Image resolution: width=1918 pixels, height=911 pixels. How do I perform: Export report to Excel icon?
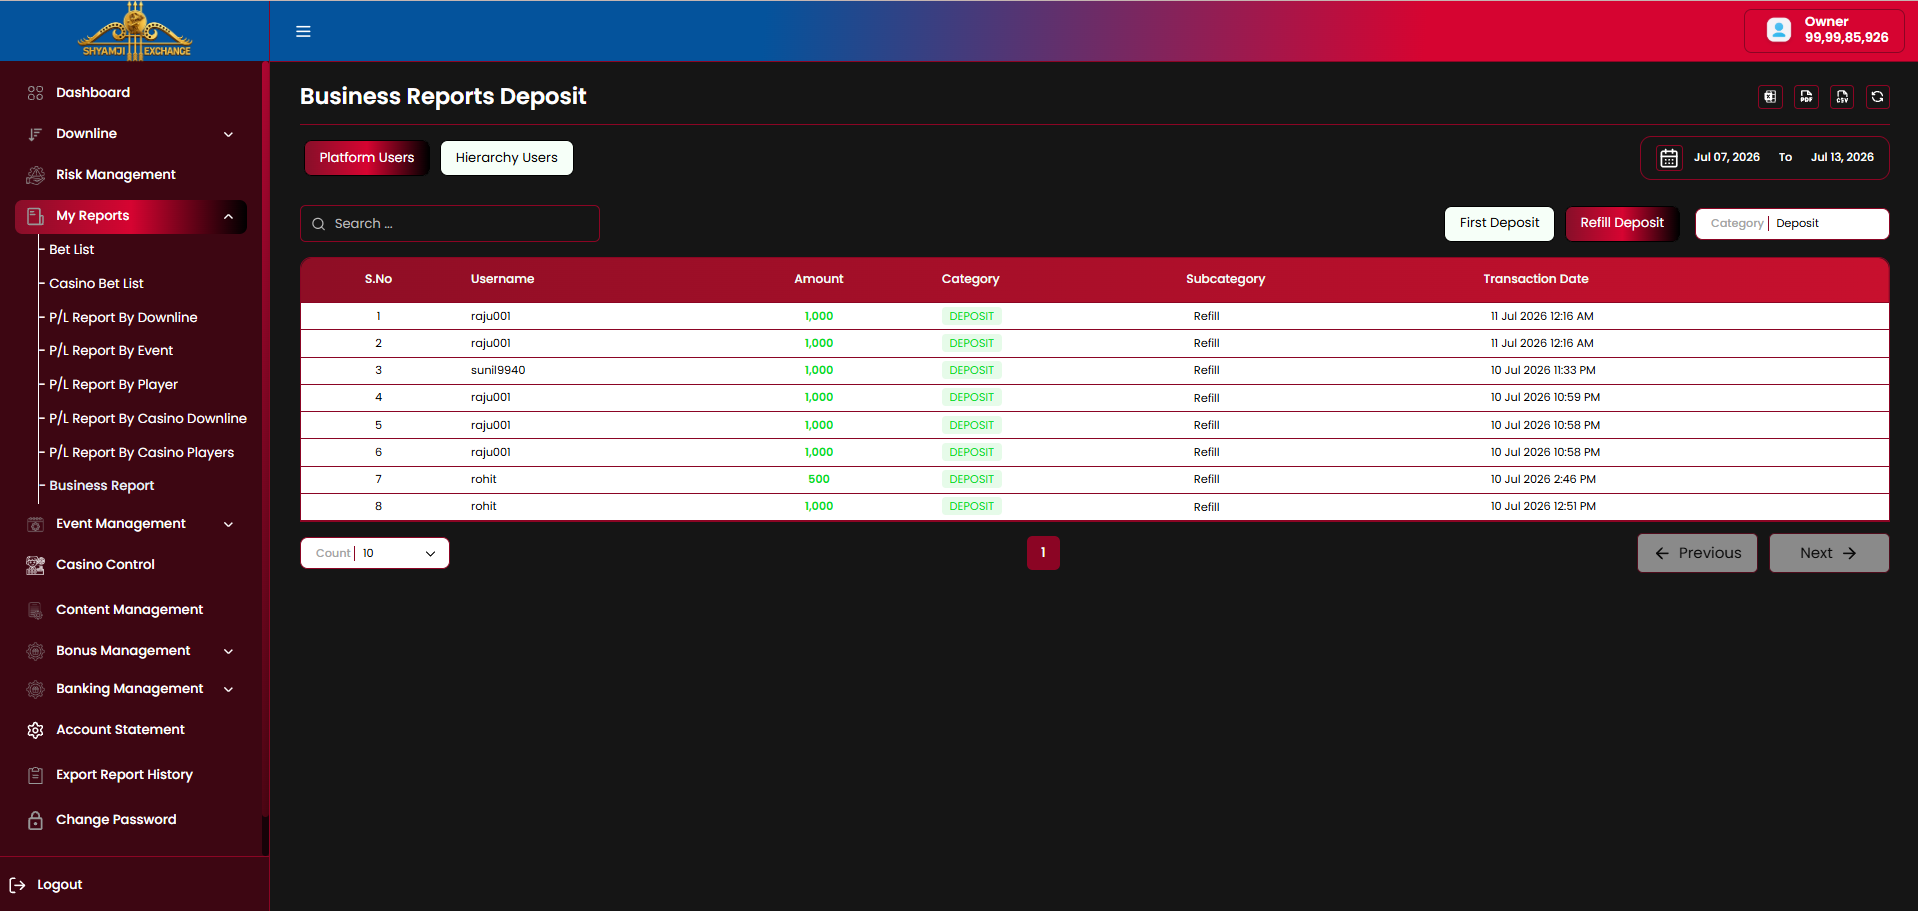1770,97
